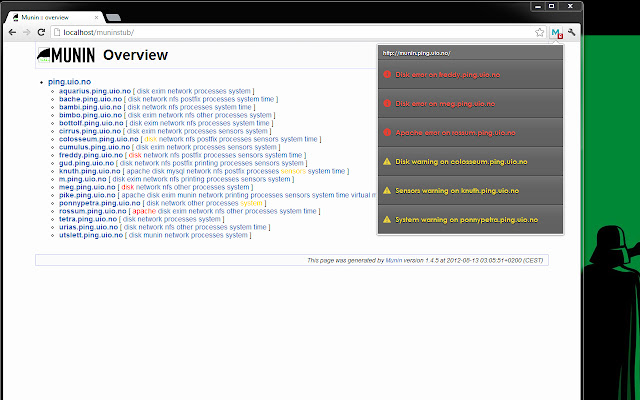This screenshot has height=400, width=640.
Task: Open Sensors warning on knuth.ping.uio.no alert
Action: (470, 190)
